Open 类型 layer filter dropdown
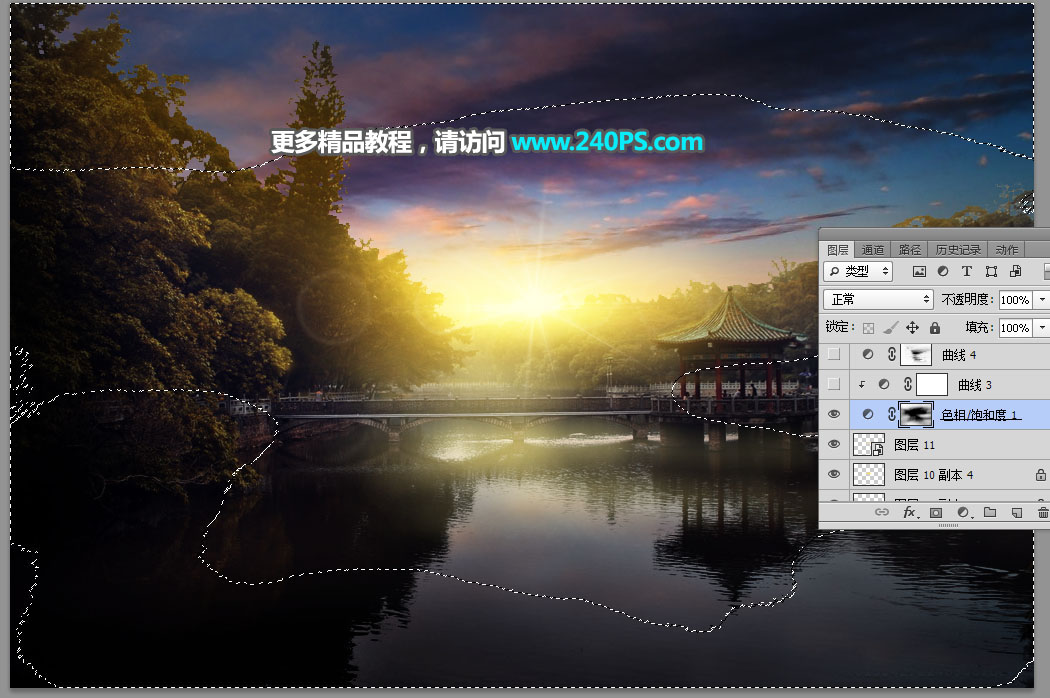1050x698 pixels. (858, 271)
